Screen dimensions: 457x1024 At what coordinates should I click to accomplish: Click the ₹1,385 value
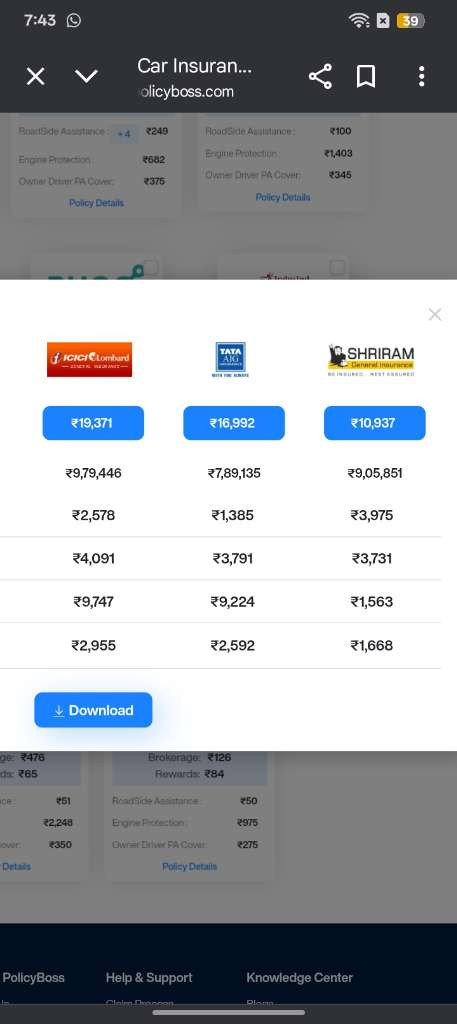[x=232, y=515]
